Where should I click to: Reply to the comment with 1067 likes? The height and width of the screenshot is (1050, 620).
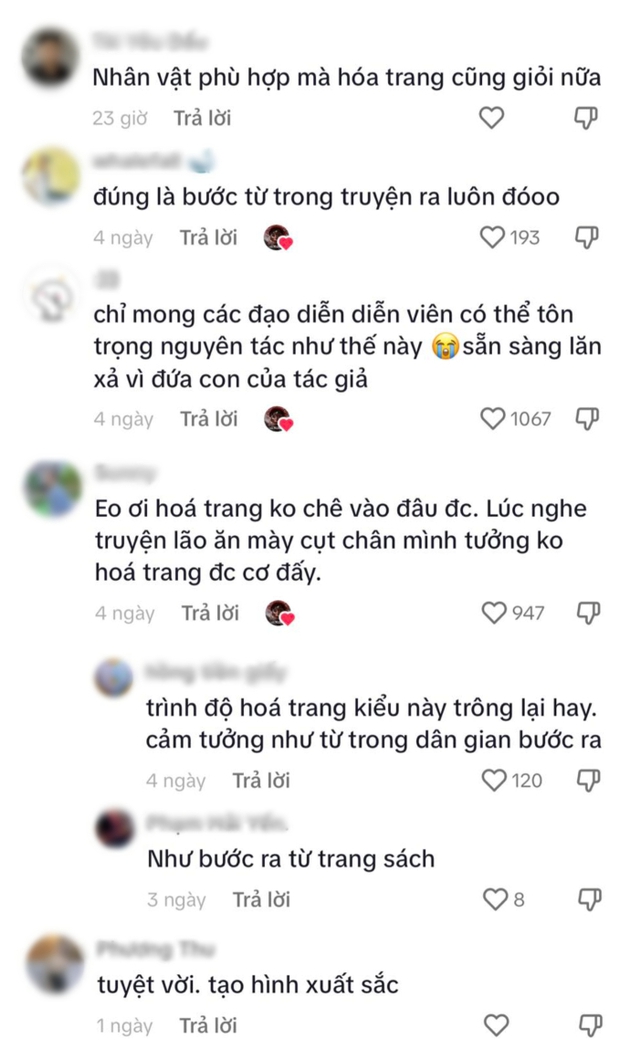coord(209,419)
